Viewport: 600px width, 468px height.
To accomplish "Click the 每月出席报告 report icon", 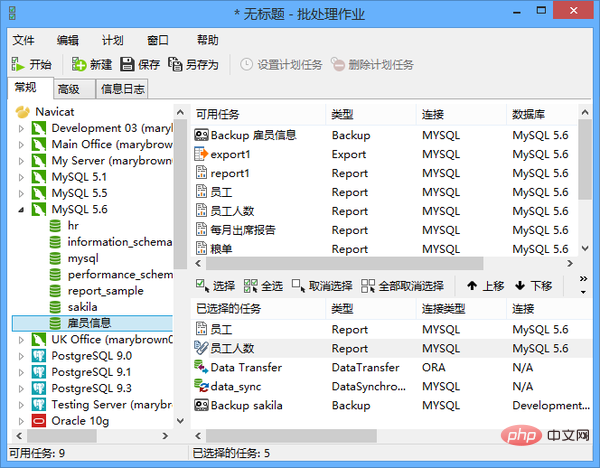I will pyautogui.click(x=201, y=230).
